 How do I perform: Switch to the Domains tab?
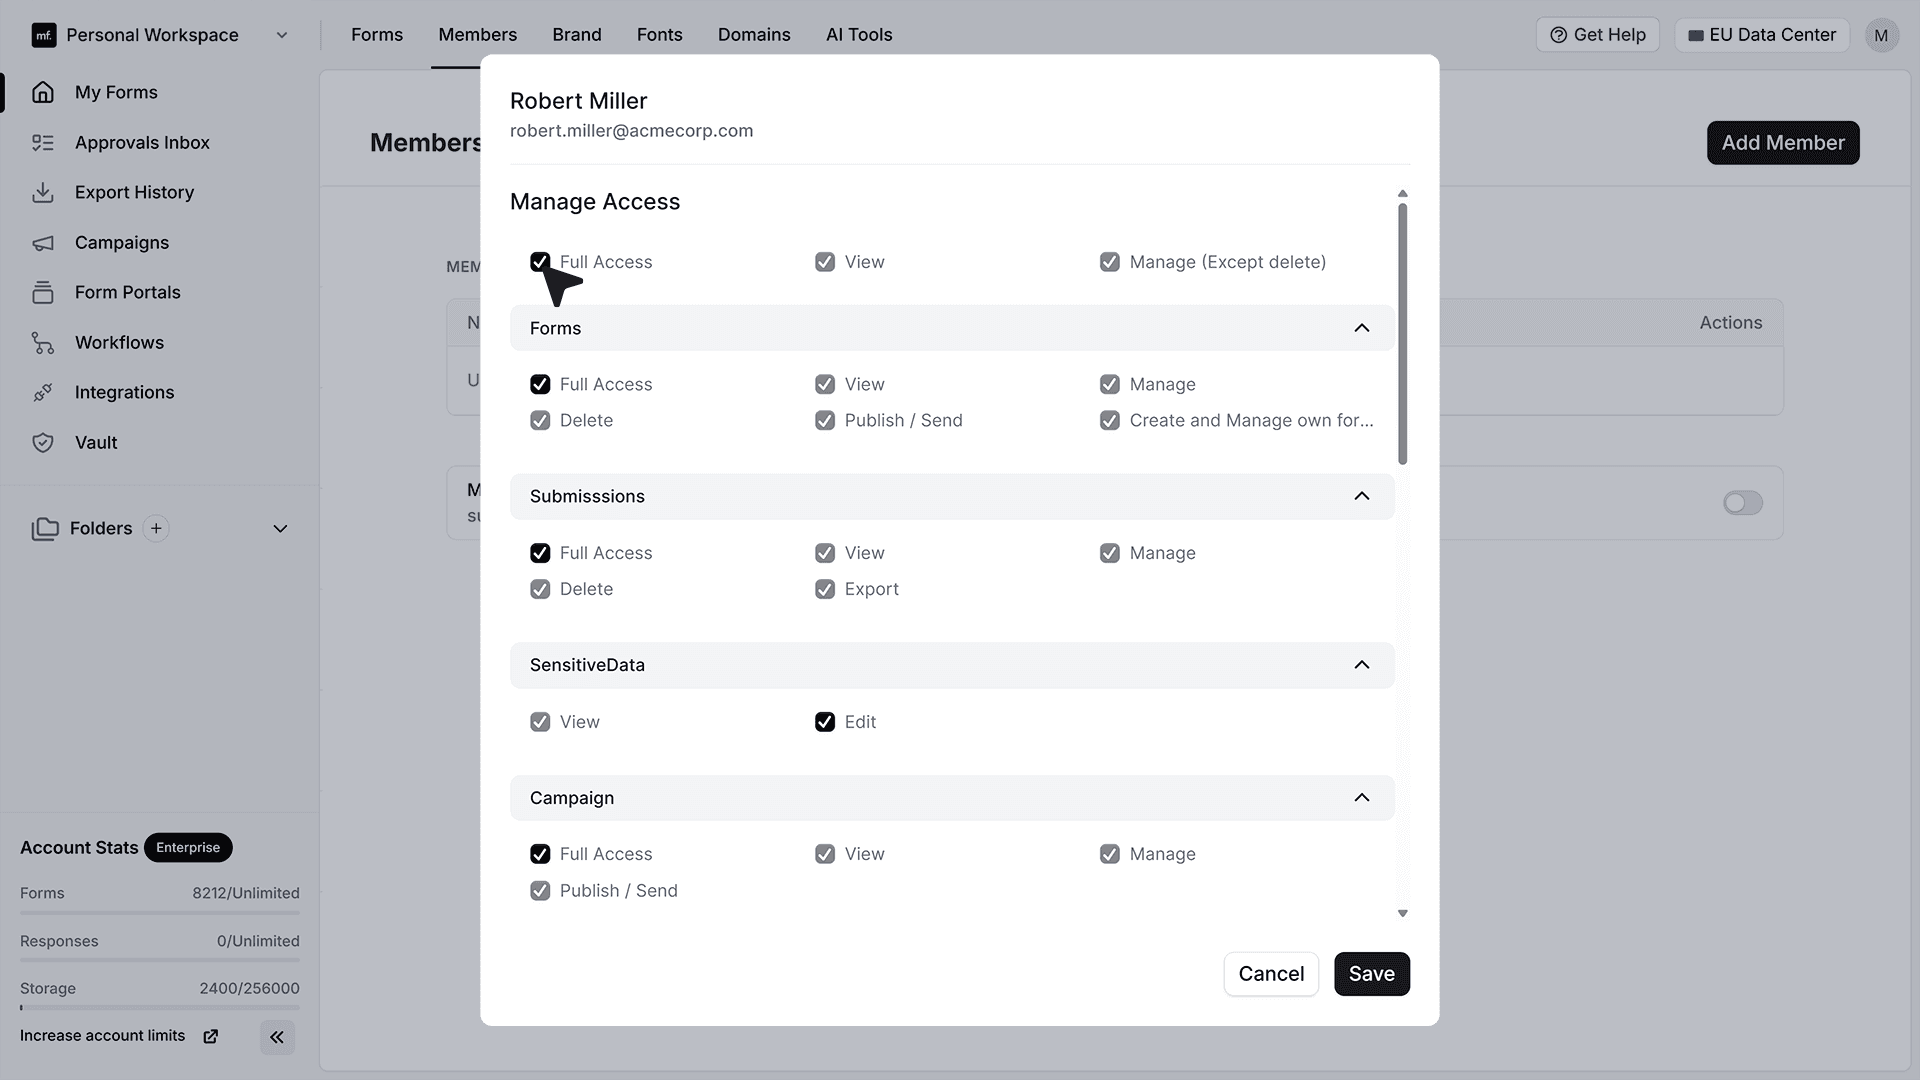pyautogui.click(x=754, y=35)
